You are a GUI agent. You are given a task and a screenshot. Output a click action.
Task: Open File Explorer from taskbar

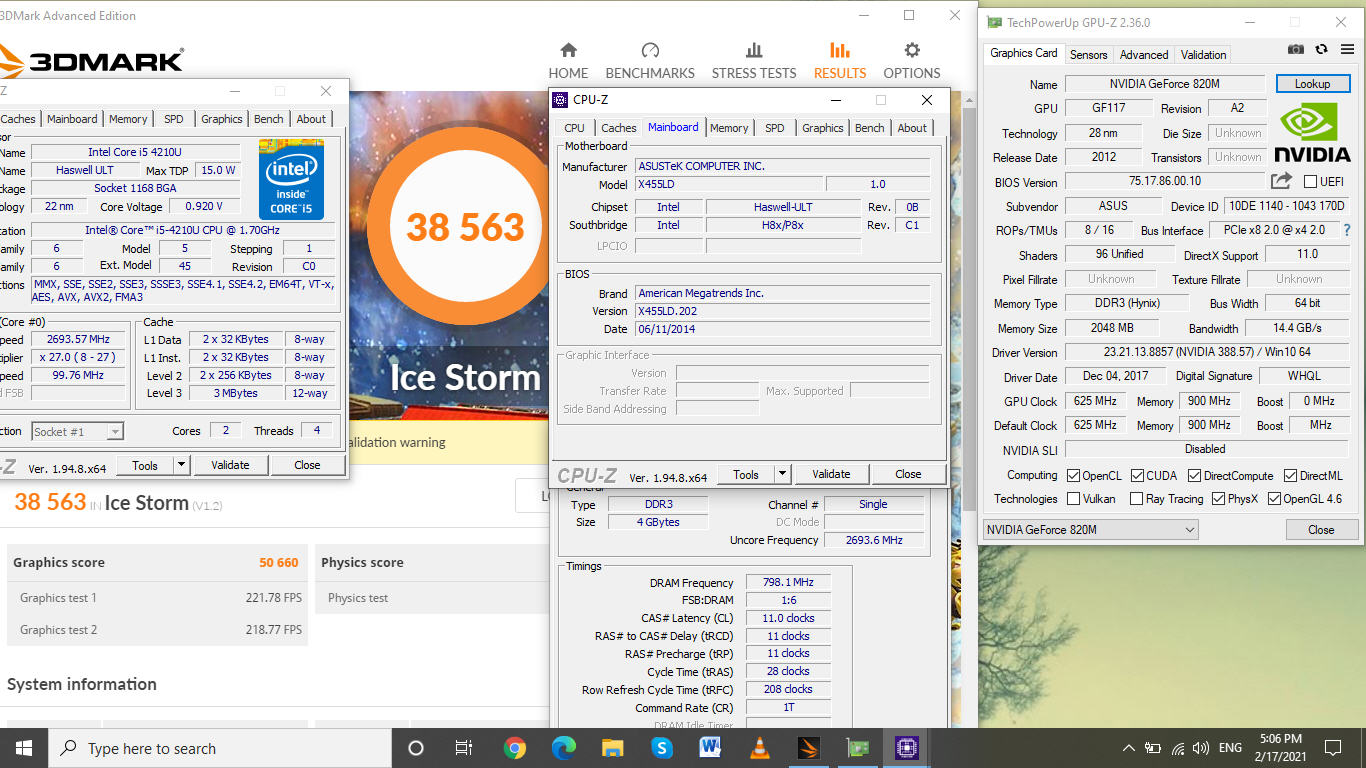(x=613, y=748)
